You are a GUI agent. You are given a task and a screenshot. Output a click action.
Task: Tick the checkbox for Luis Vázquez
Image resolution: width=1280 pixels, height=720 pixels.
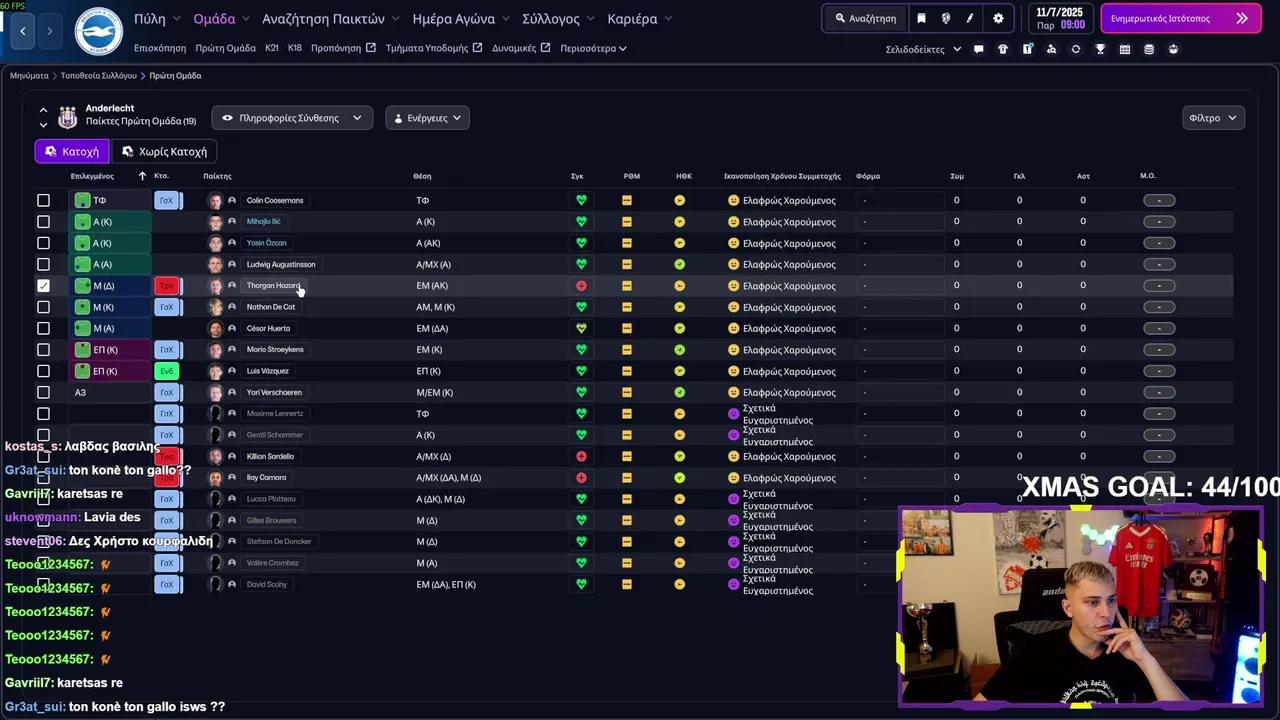click(43, 371)
